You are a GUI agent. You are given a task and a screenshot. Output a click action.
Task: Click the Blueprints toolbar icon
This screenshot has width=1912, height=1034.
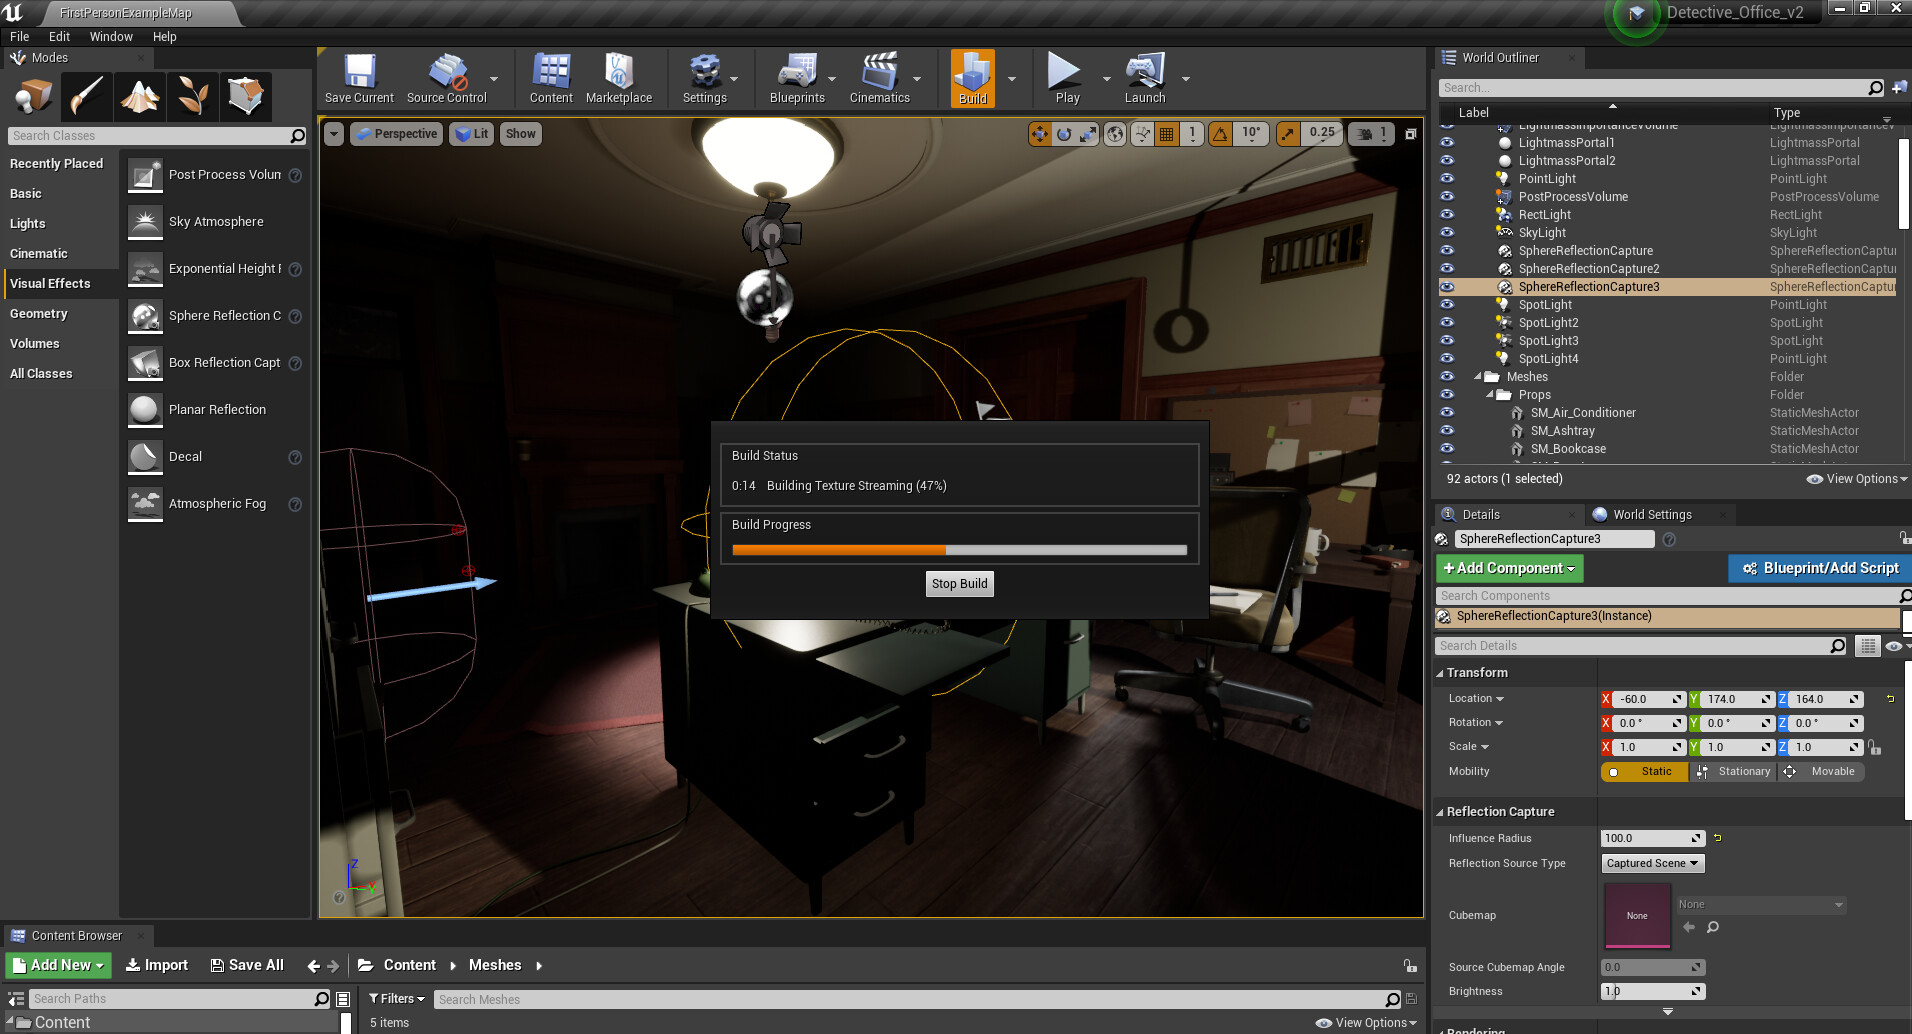(796, 78)
